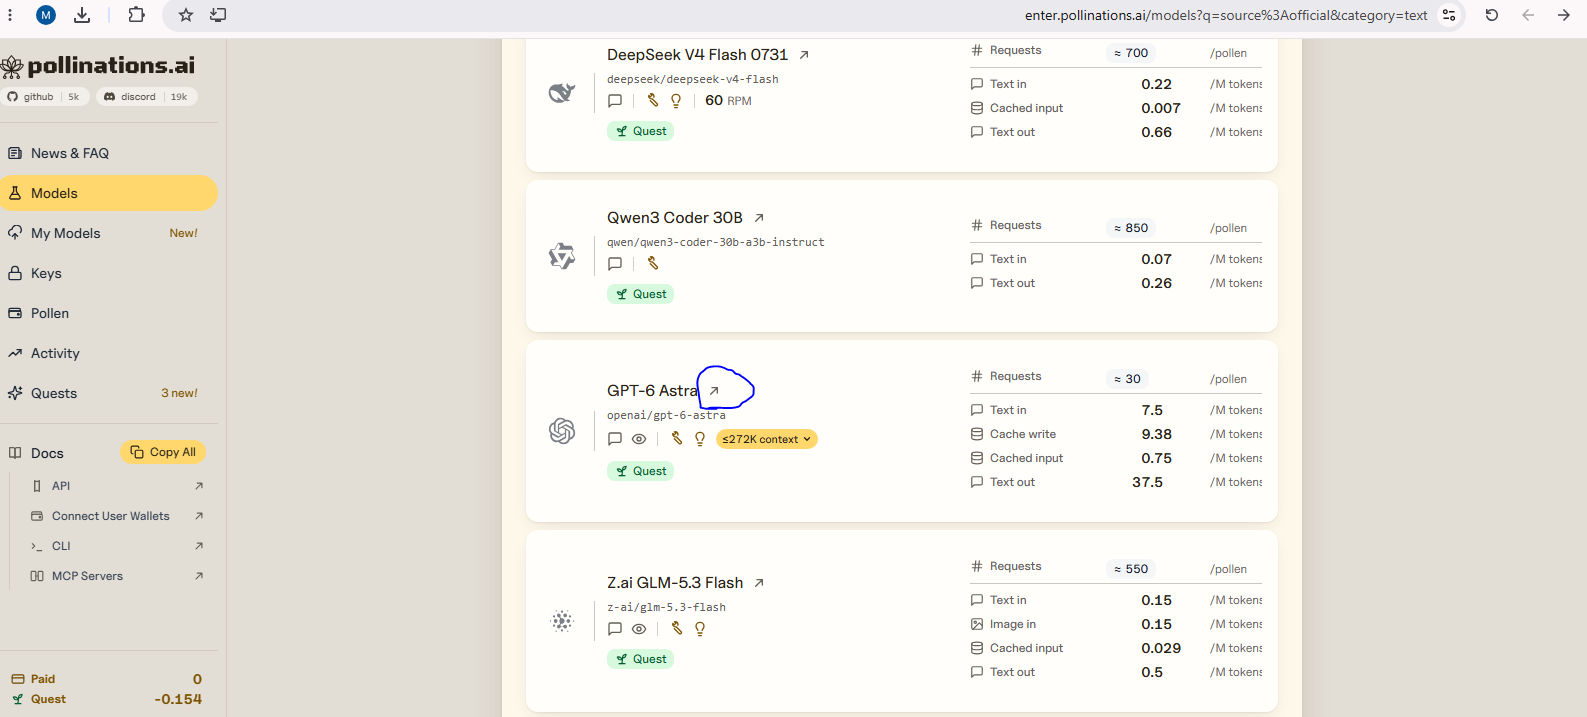Click Z.ai GLM card's eye vision icon
Image resolution: width=1587 pixels, height=717 pixels.
tap(639, 629)
